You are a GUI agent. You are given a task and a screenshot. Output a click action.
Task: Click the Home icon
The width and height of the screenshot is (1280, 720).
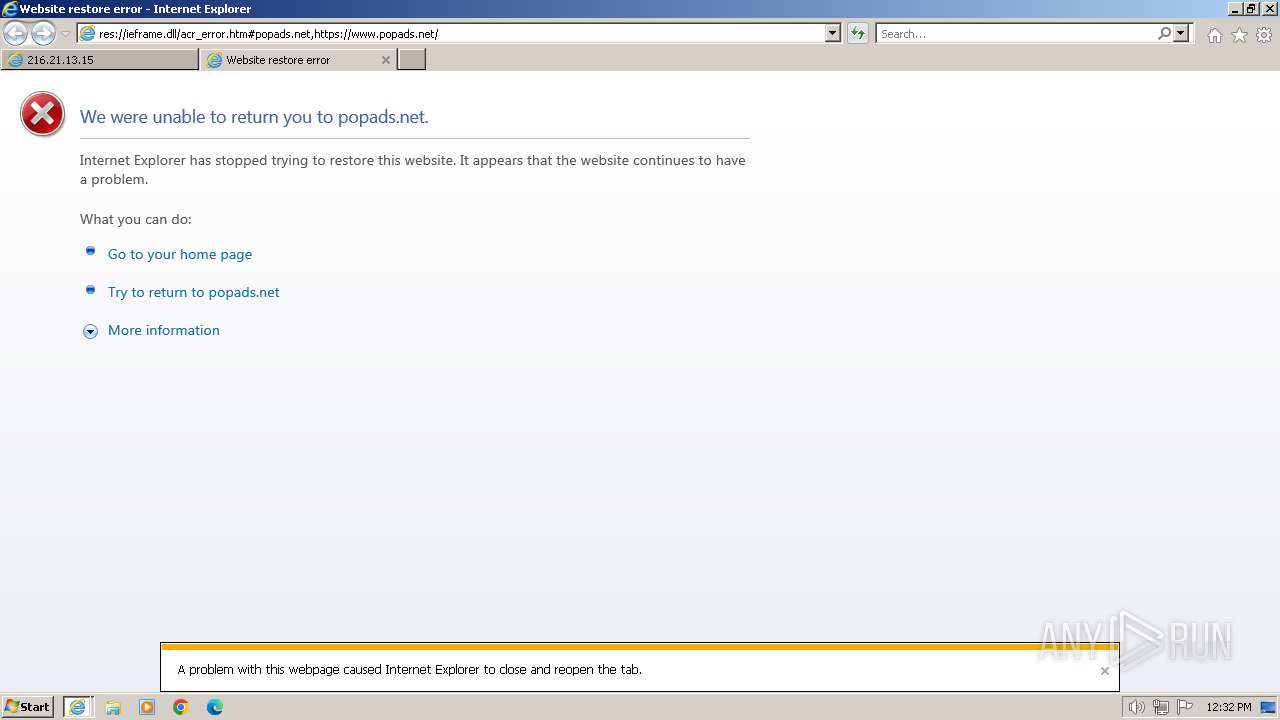click(1214, 35)
